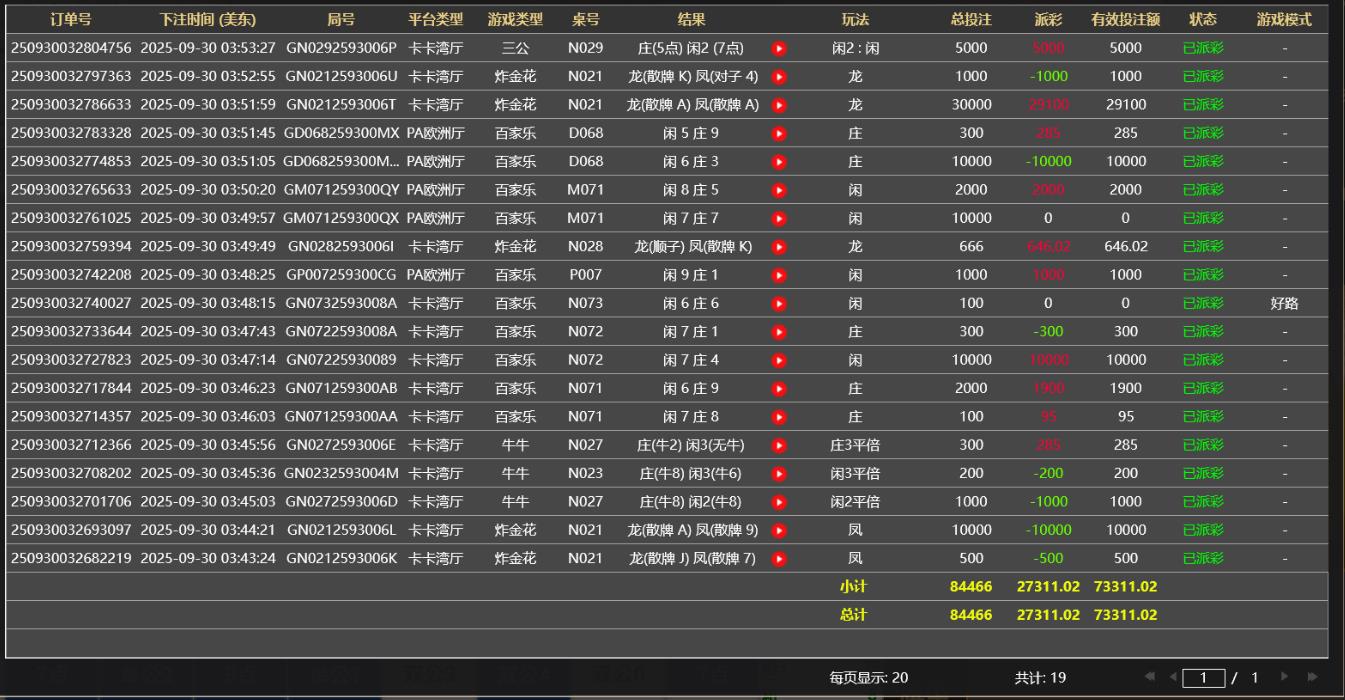Play the replay of the 闲 7 庄 7 result
Image resolution: width=1345 pixels, height=700 pixels.
pyautogui.click(x=779, y=218)
